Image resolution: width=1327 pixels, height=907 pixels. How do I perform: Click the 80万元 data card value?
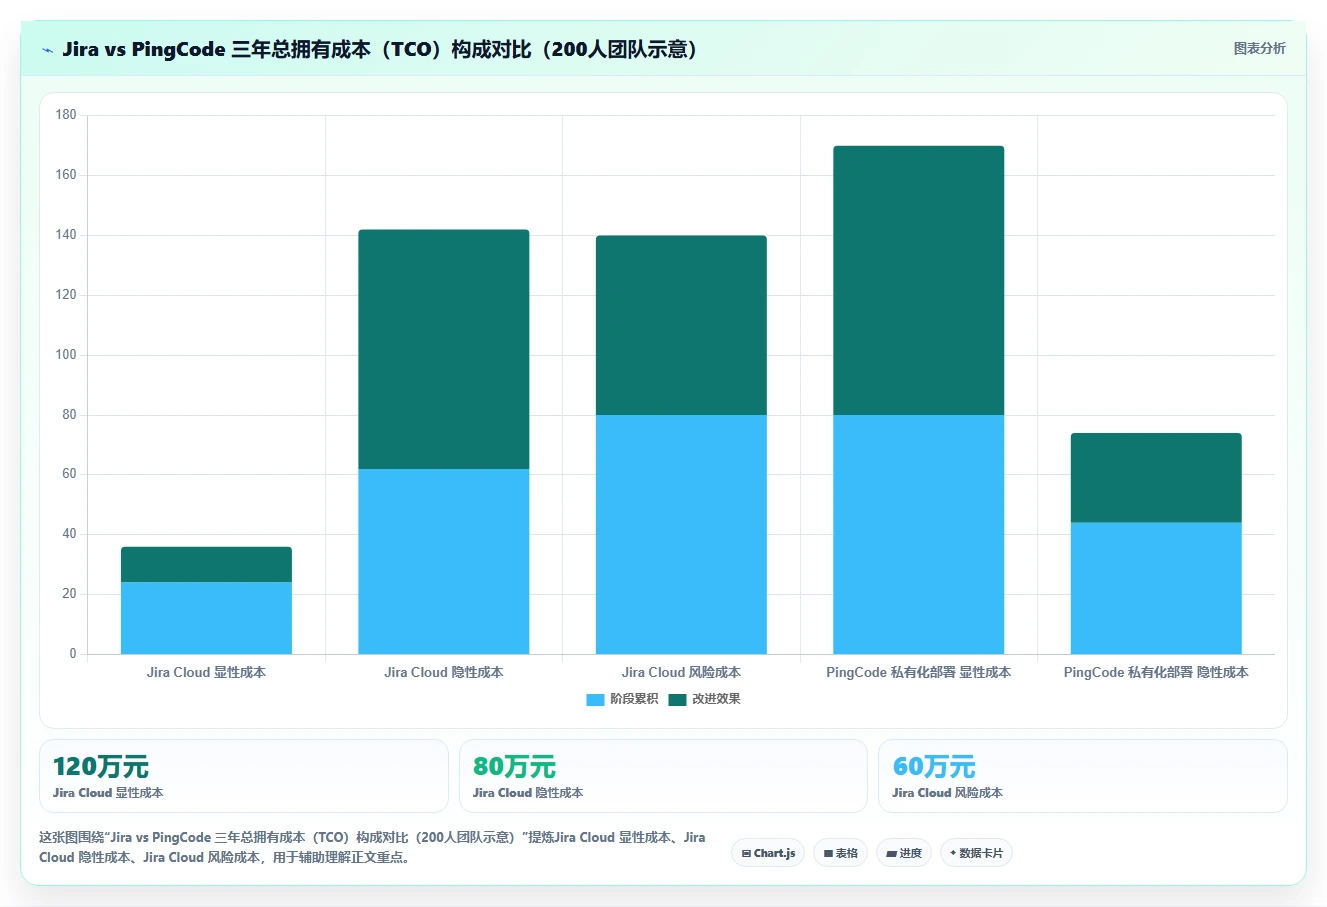(x=514, y=767)
